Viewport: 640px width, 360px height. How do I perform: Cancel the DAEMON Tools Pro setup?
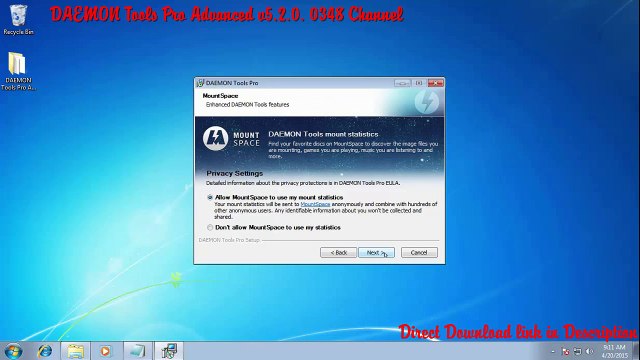click(419, 253)
